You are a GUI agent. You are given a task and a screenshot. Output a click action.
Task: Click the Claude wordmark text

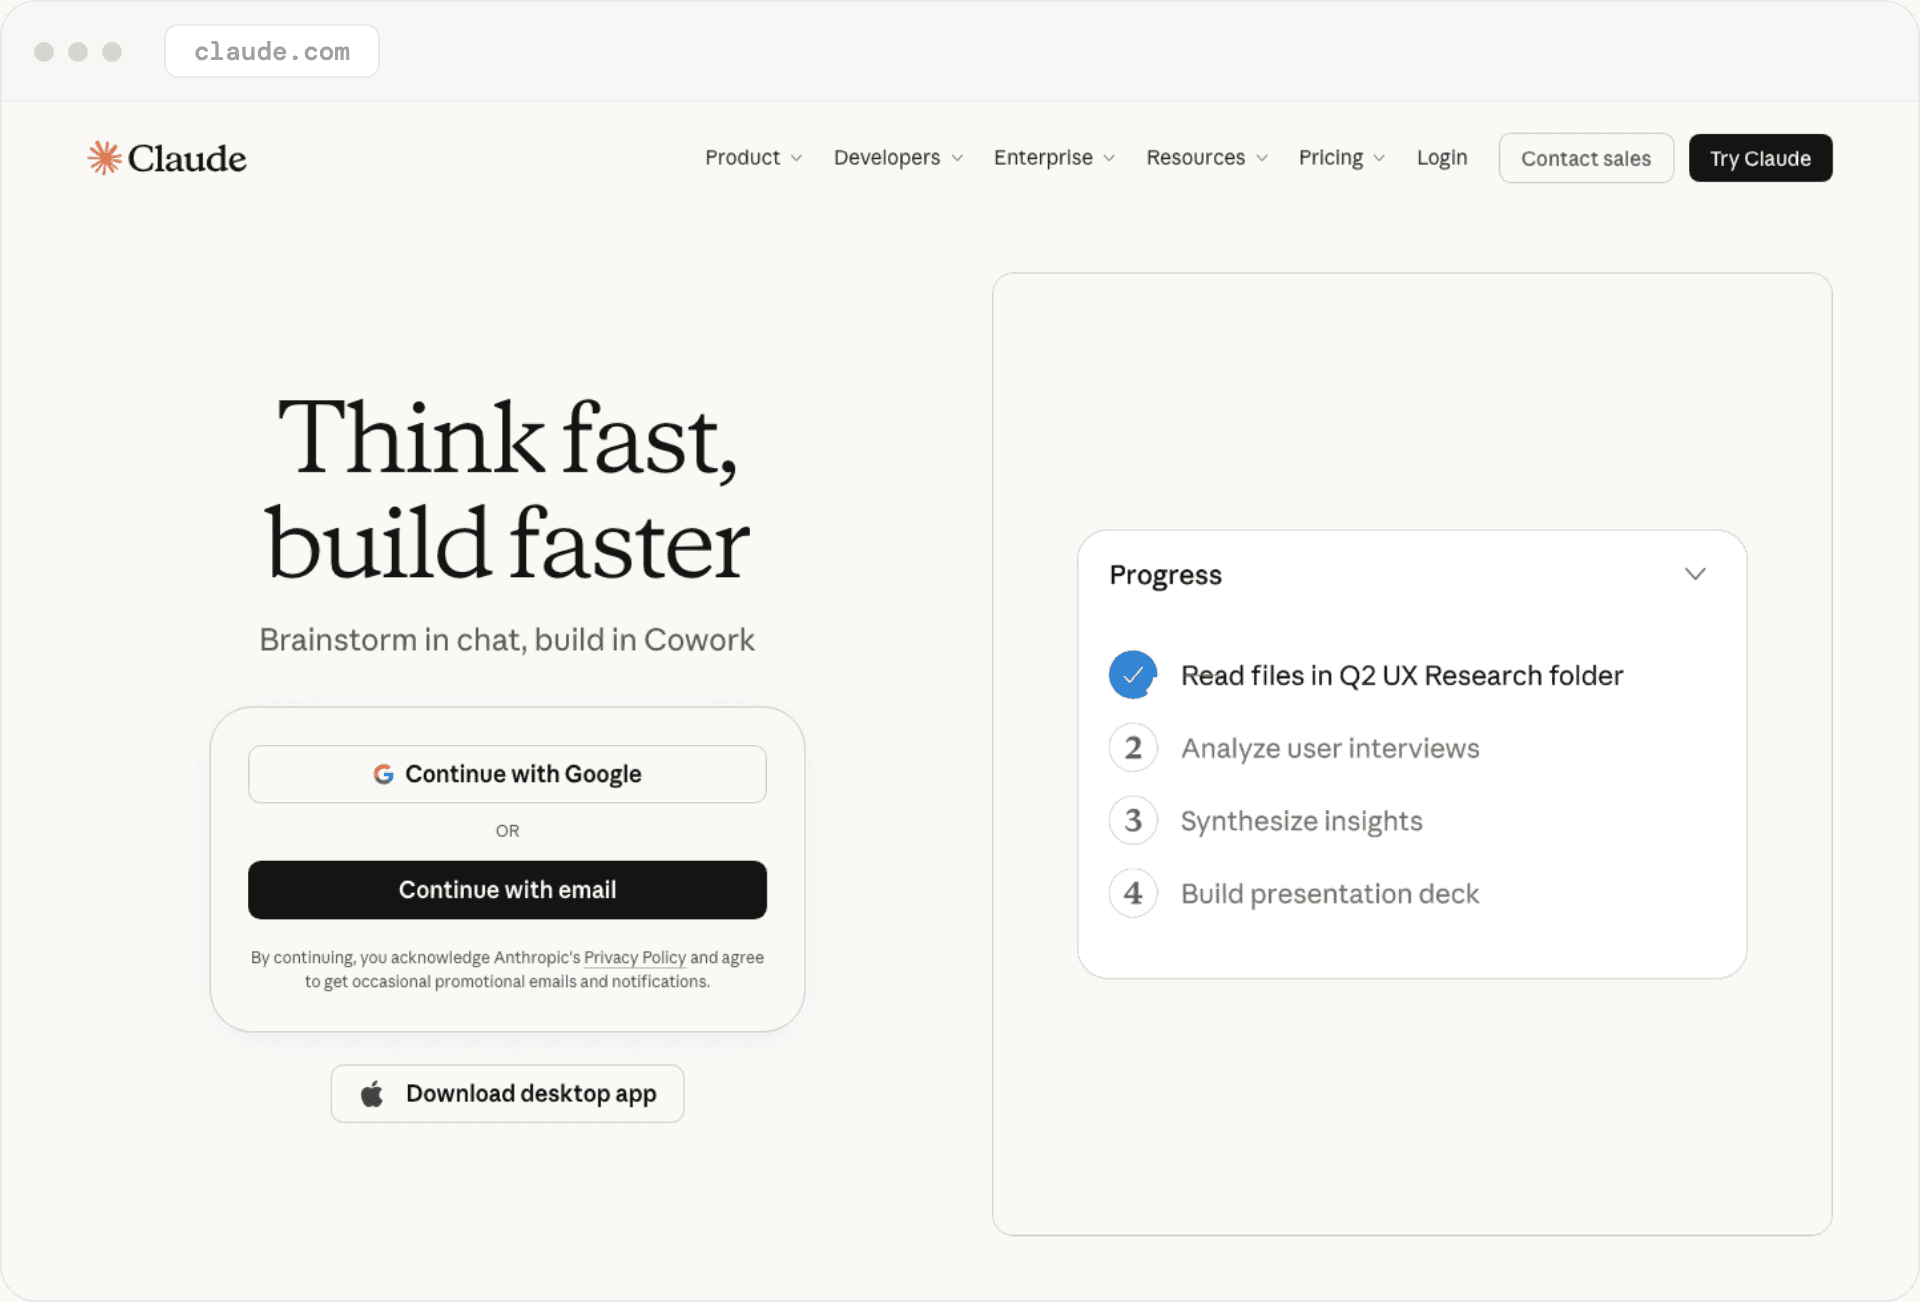[187, 158]
